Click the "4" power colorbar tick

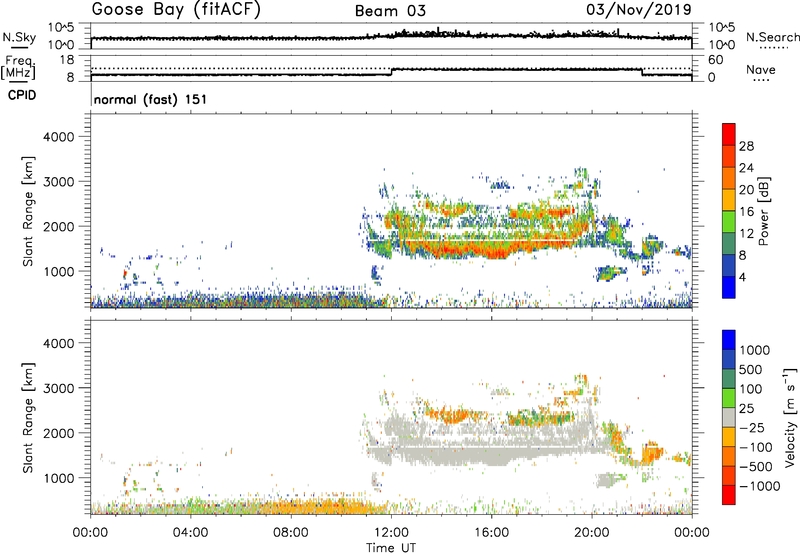pos(743,277)
